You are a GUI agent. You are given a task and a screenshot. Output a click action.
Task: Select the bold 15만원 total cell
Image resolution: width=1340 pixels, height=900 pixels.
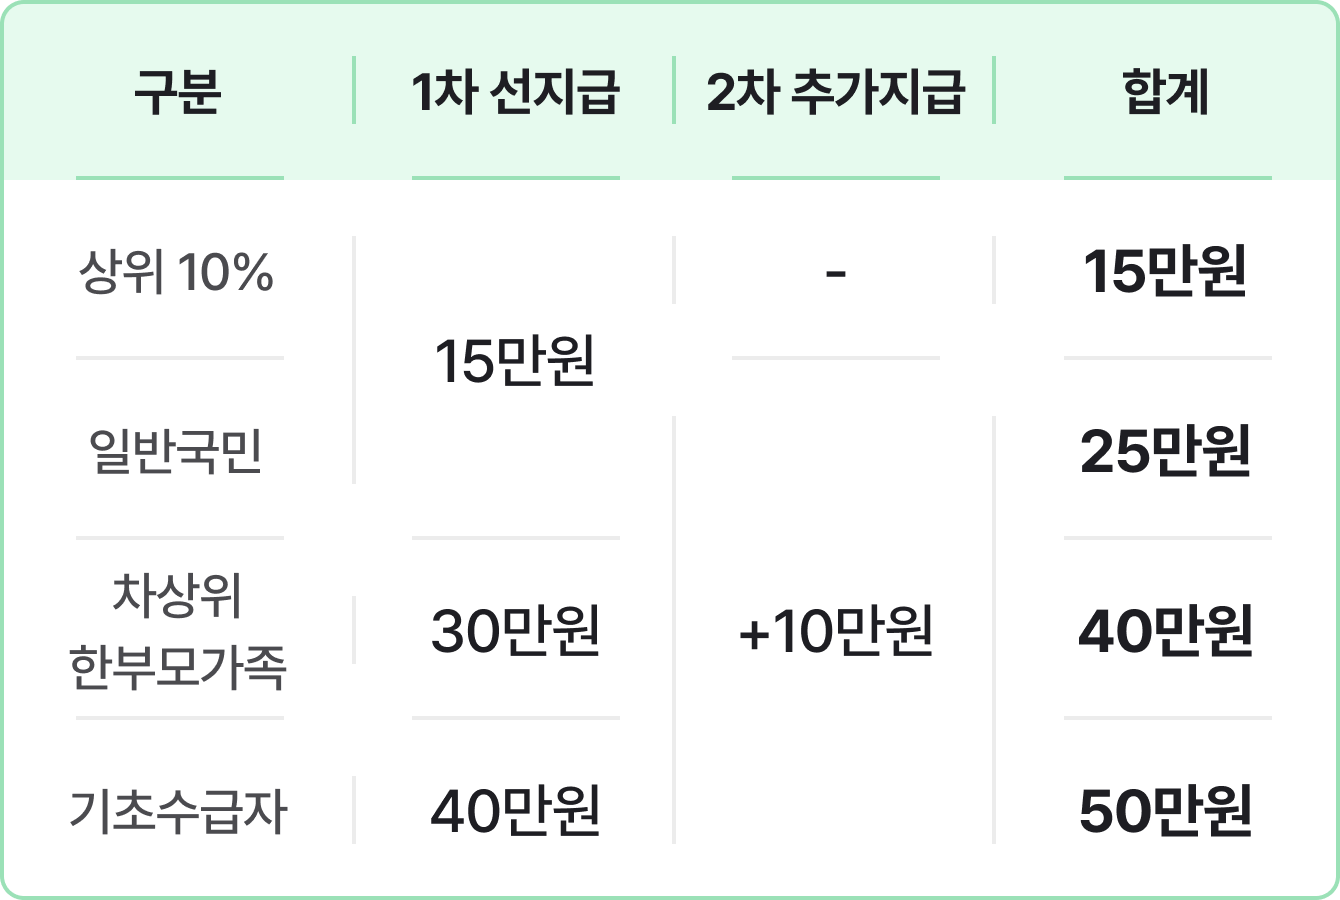[x=1166, y=271]
